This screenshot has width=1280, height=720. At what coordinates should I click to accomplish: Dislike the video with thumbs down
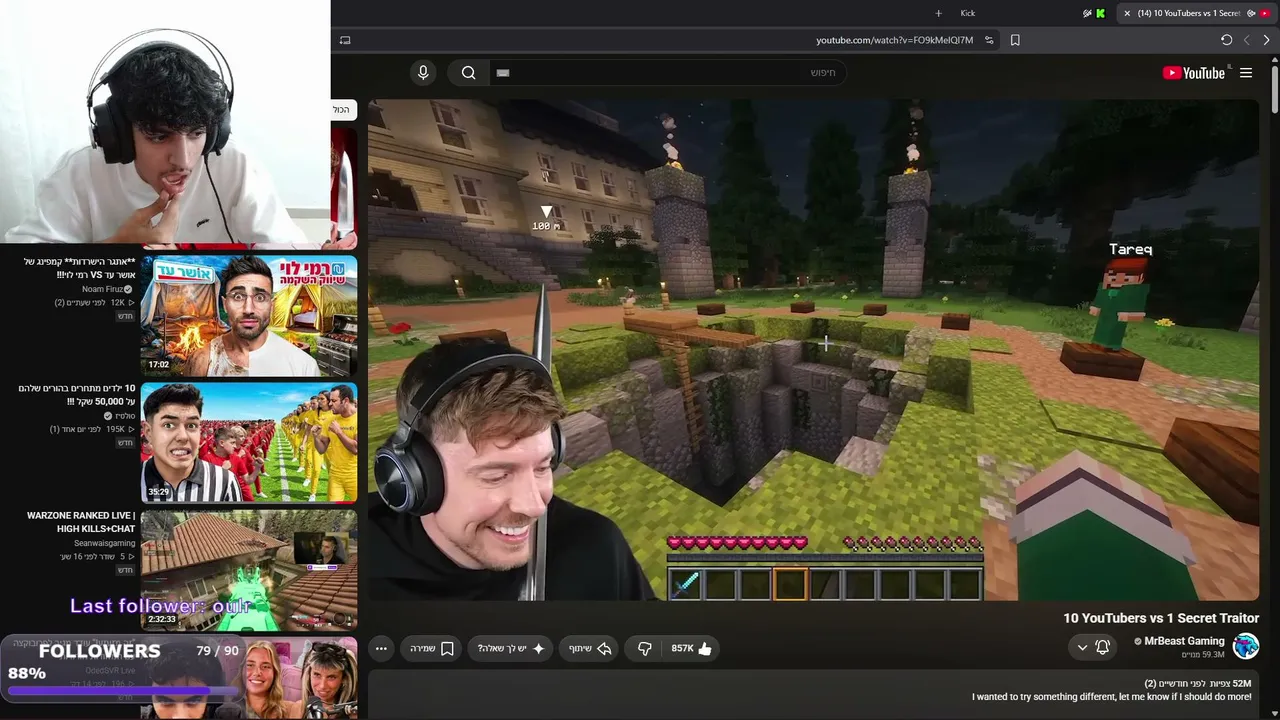pos(645,648)
